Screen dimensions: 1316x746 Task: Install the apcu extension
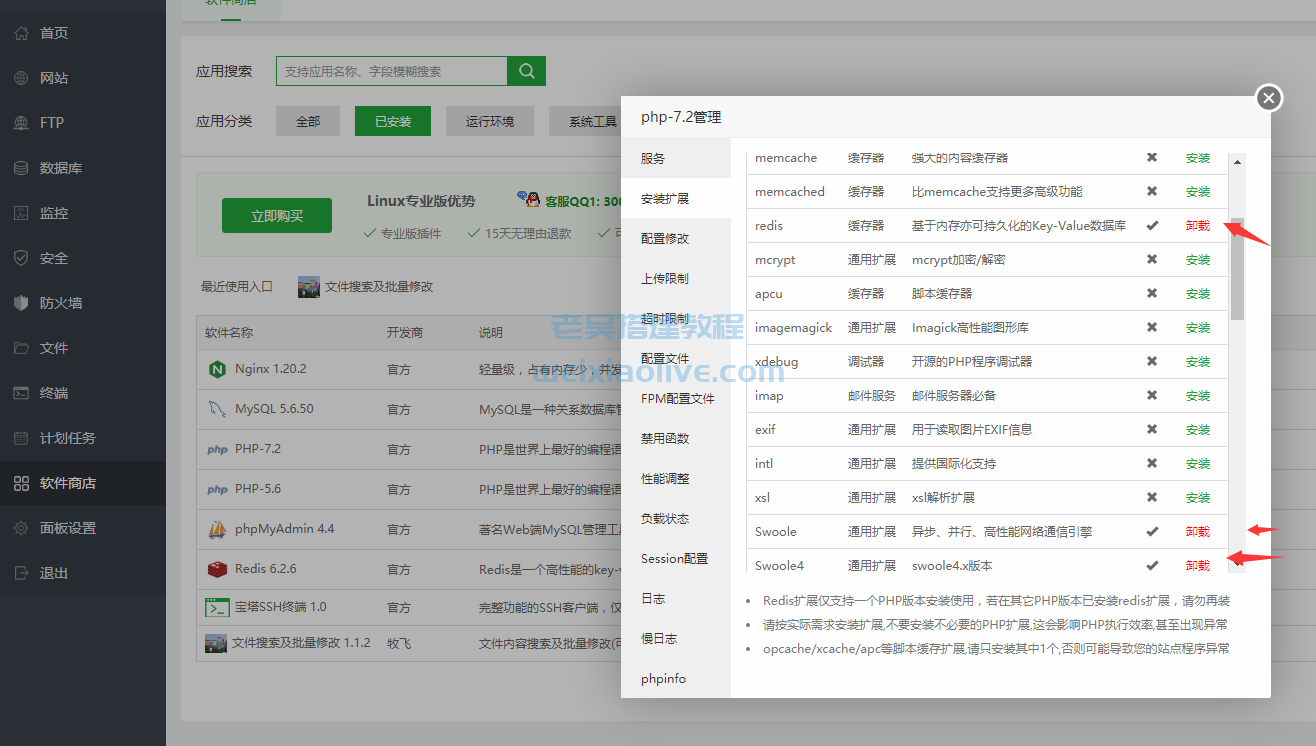[x=1198, y=294]
